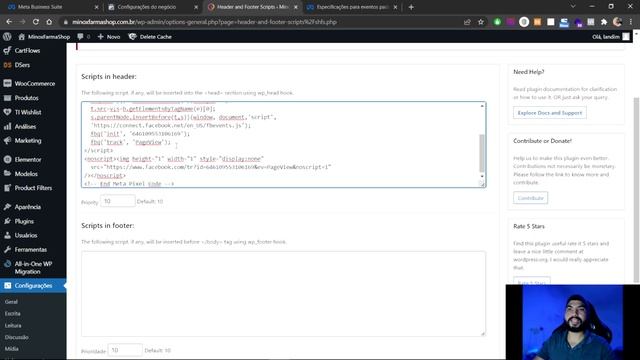Bookmark this page with star icon
Screen dimensions: 640x360
(x=481, y=22)
